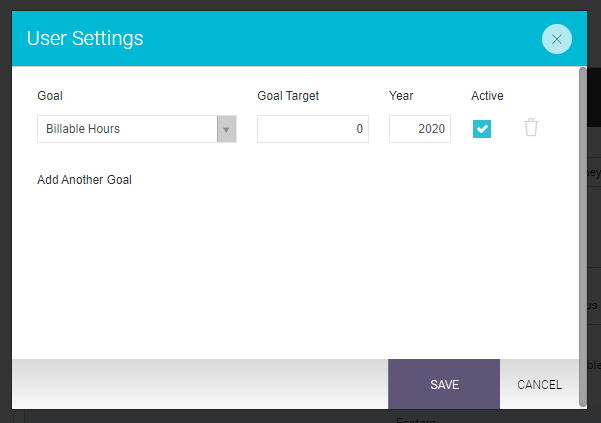The width and height of the screenshot is (601, 423).
Task: Click the Goal column label
Action: tap(50, 96)
